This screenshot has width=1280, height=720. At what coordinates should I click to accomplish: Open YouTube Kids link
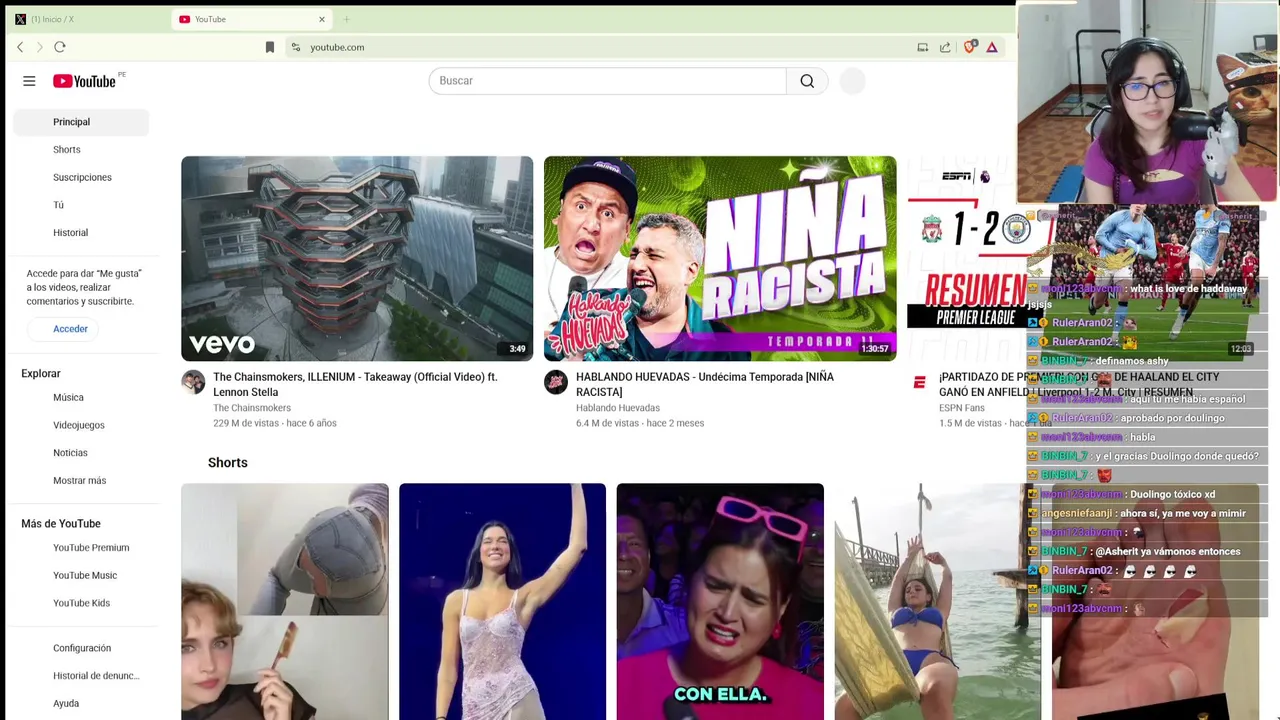[81, 603]
